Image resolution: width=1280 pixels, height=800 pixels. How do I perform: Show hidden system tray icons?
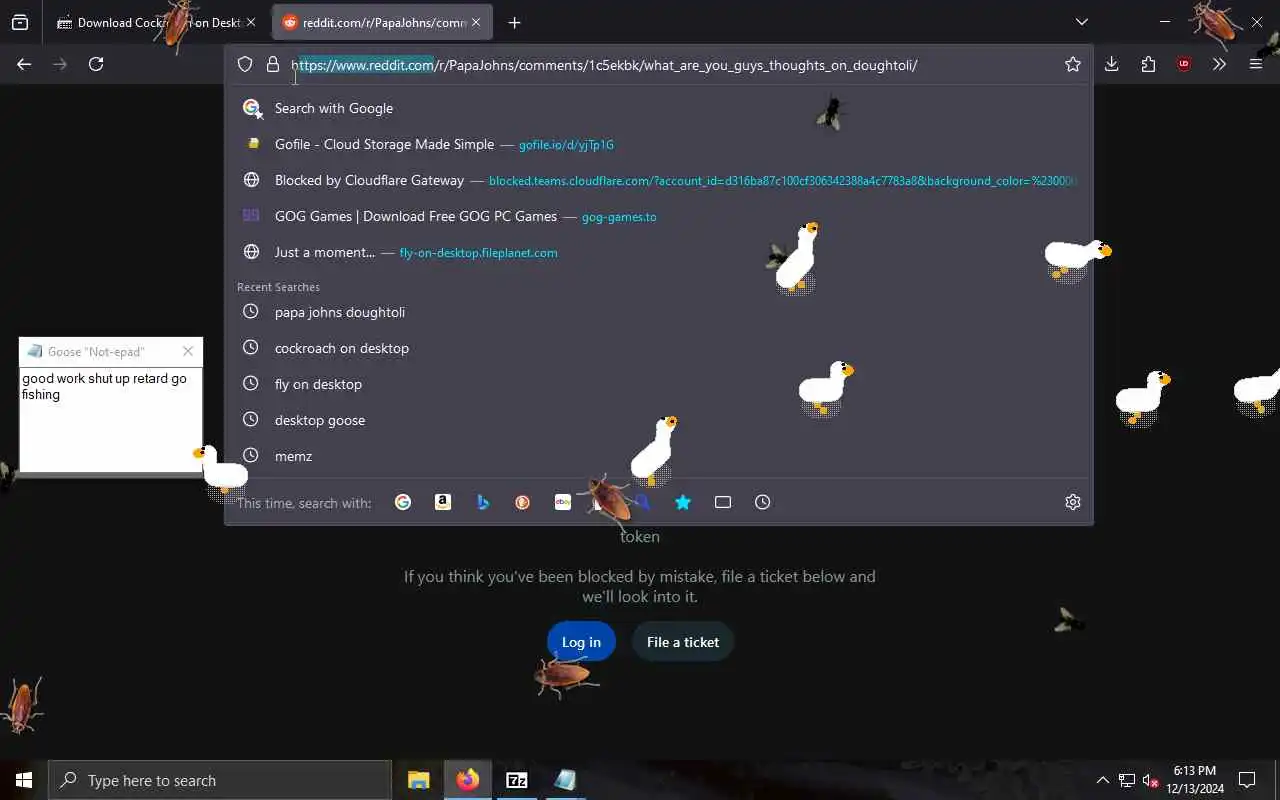[x=1102, y=780]
